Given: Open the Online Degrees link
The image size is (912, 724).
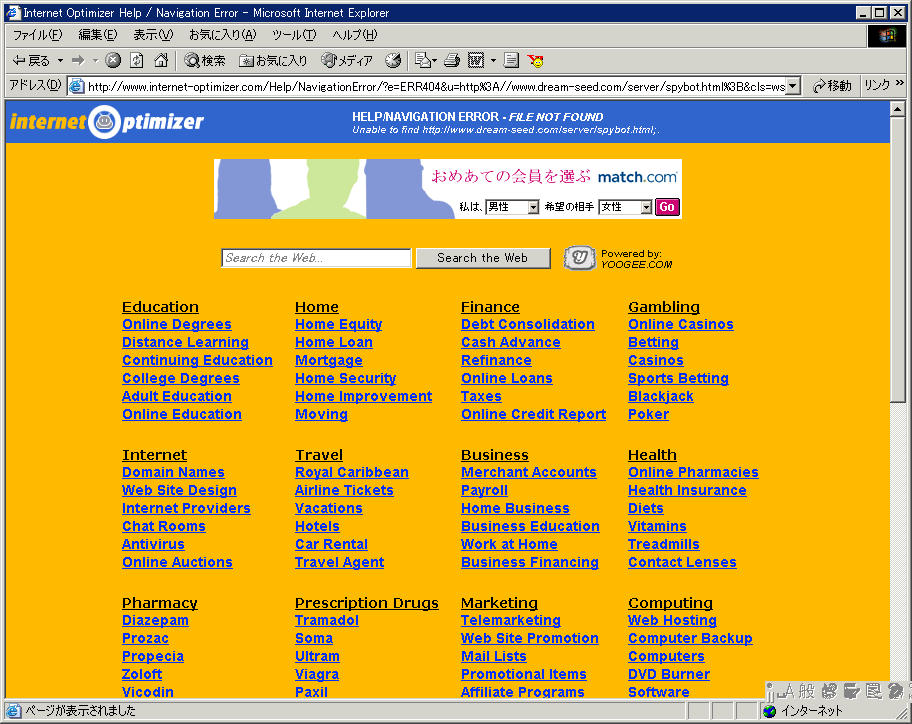Looking at the screenshot, I should tap(177, 324).
